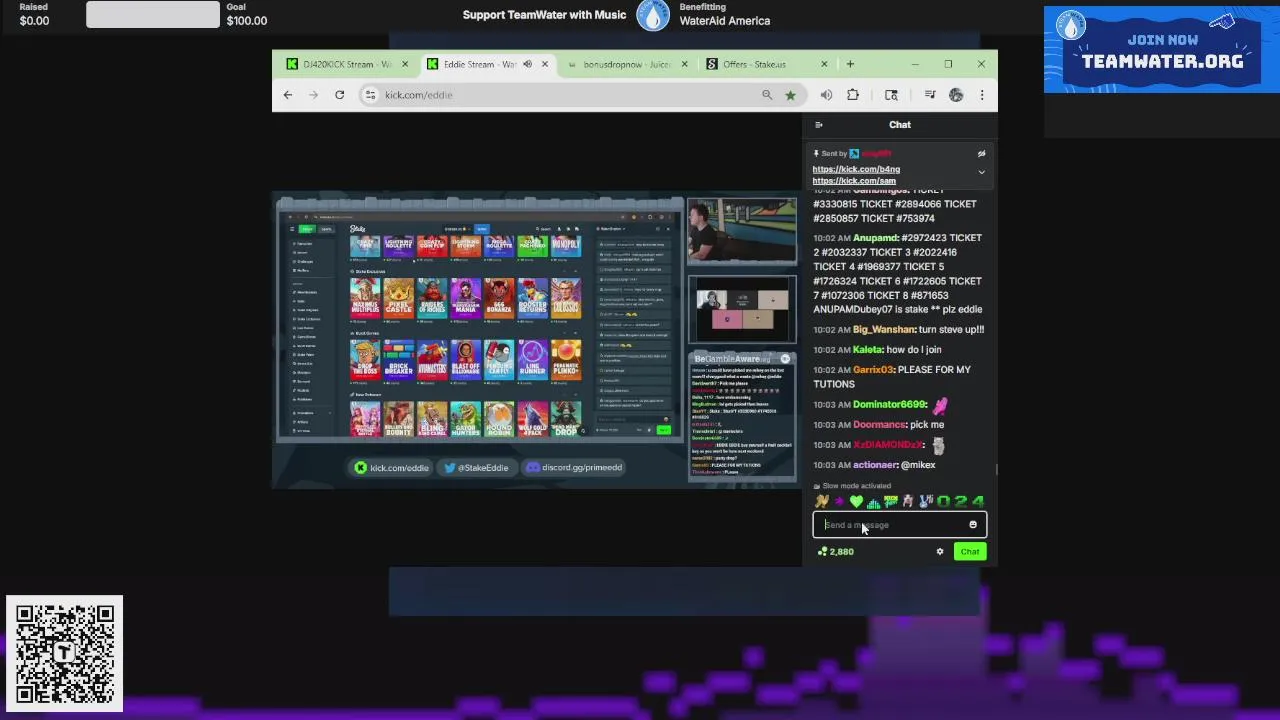Click the fundraiser progress bar
The height and width of the screenshot is (720, 1280).
pyautogui.click(x=153, y=14)
